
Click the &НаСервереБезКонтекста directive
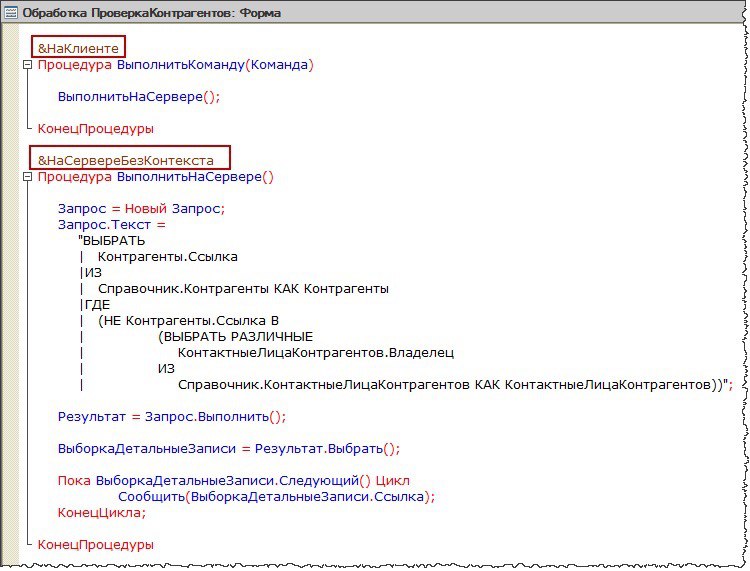126,160
